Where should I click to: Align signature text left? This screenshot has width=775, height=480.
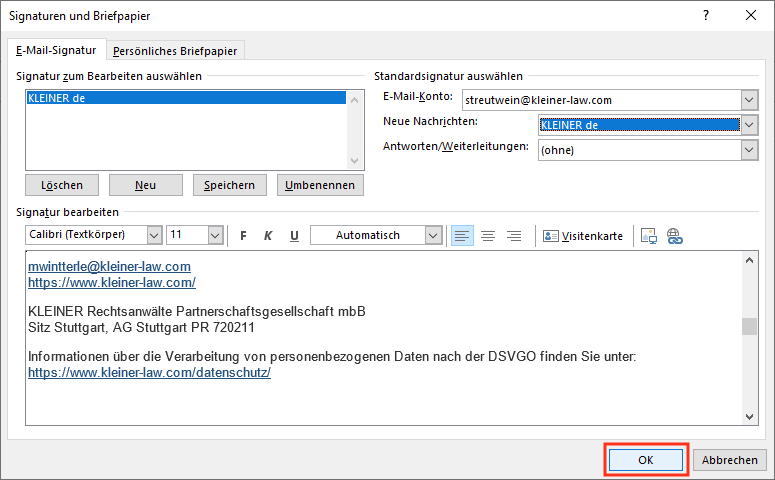coord(462,236)
